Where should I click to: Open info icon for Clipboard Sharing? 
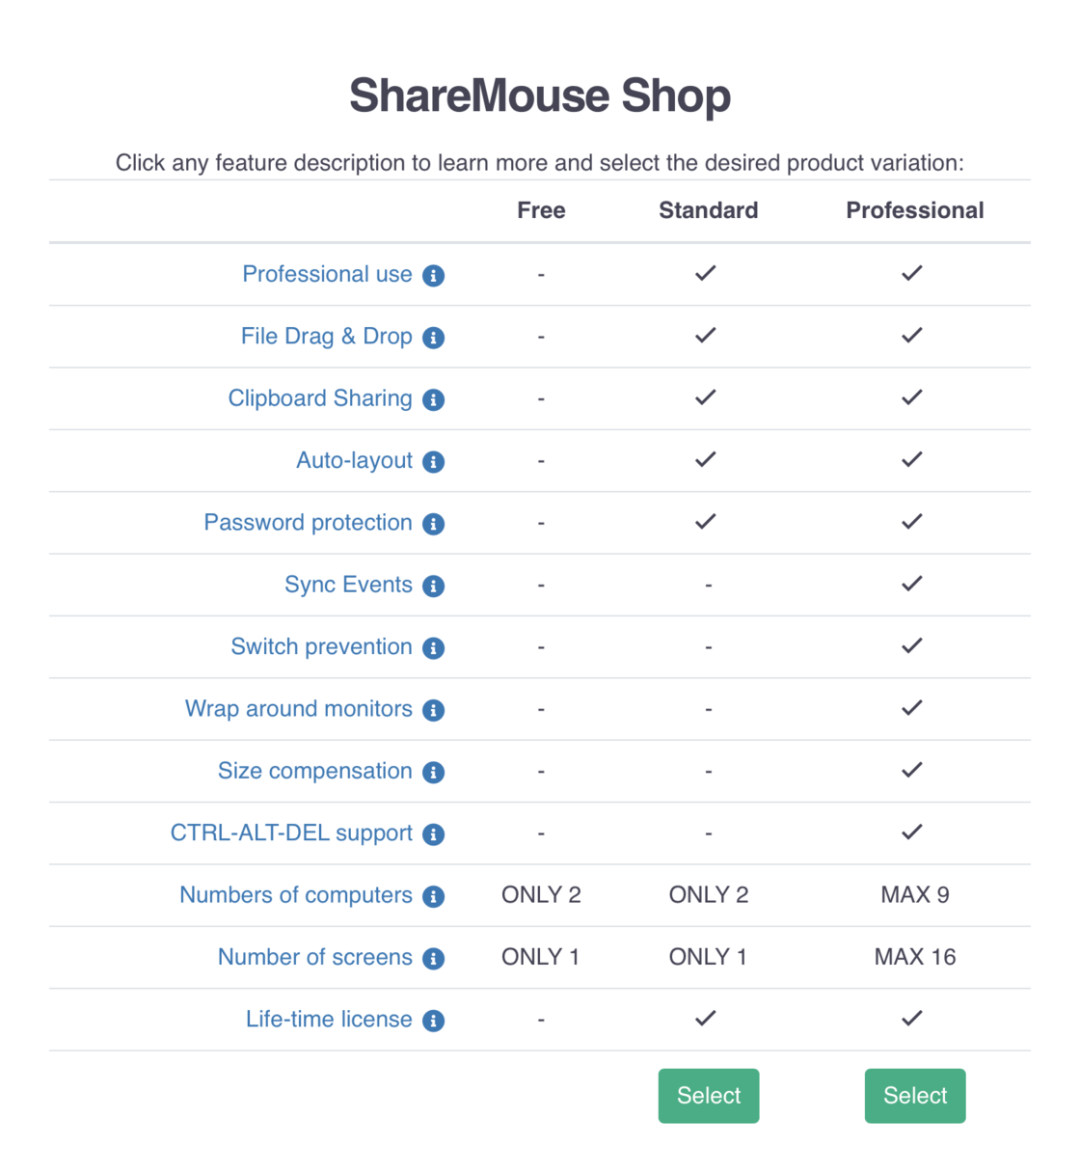pos(433,400)
